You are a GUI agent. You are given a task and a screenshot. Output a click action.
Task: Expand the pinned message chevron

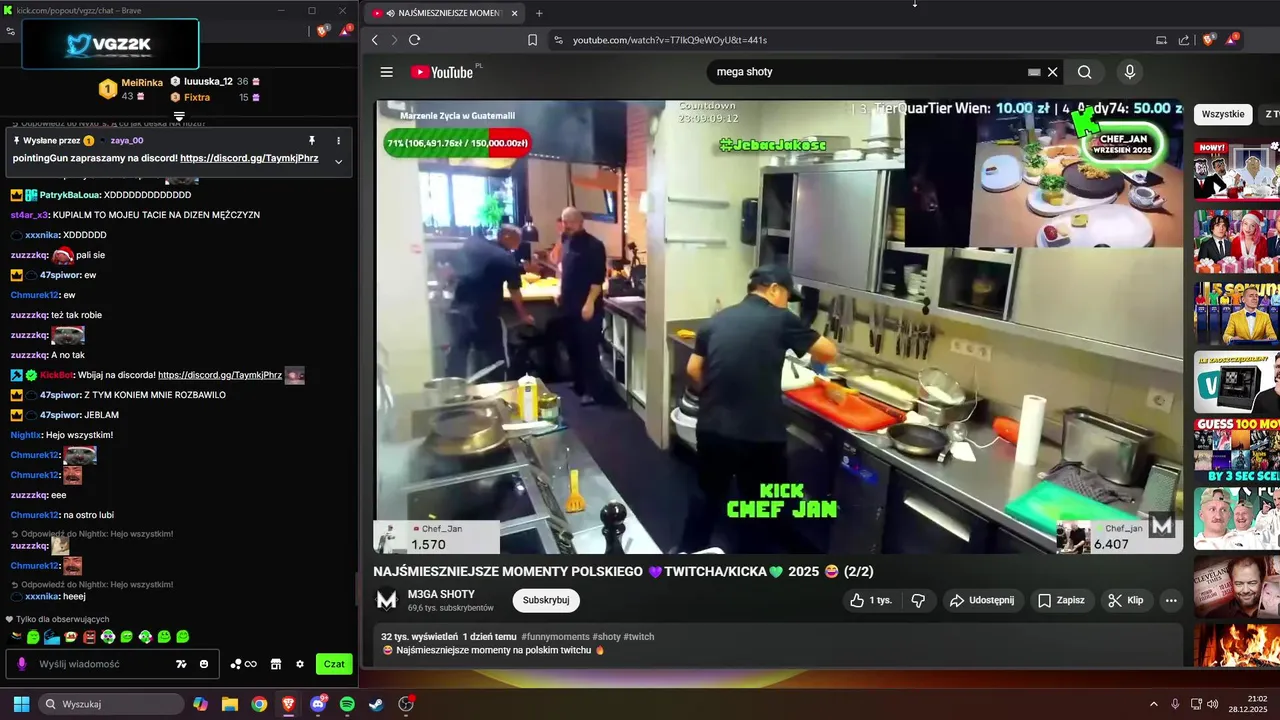coord(338,161)
